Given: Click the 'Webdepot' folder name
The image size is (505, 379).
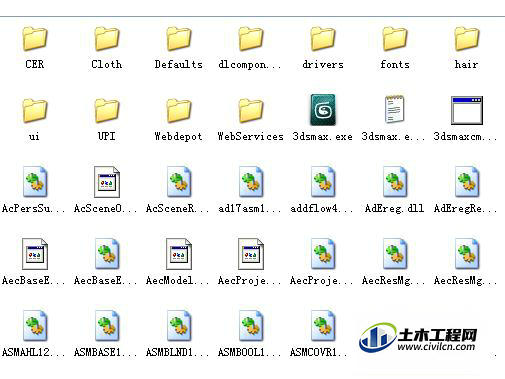Looking at the screenshot, I should point(178,136).
